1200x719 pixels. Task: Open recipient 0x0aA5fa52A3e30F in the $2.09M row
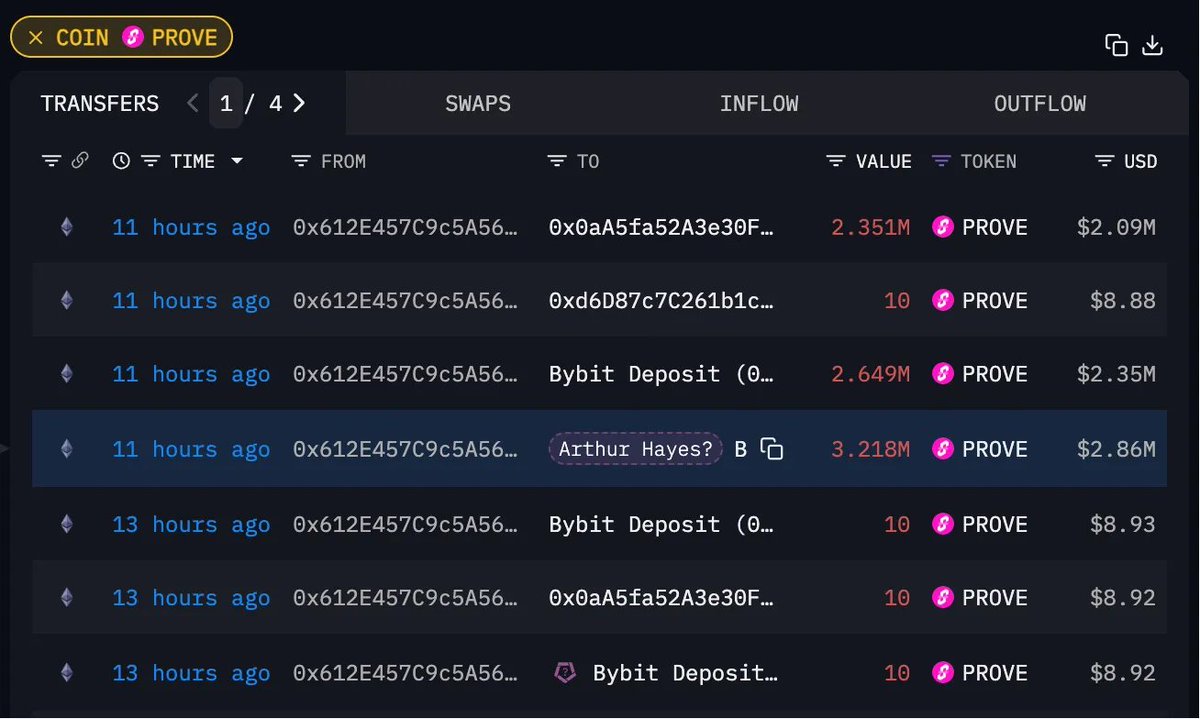661,228
